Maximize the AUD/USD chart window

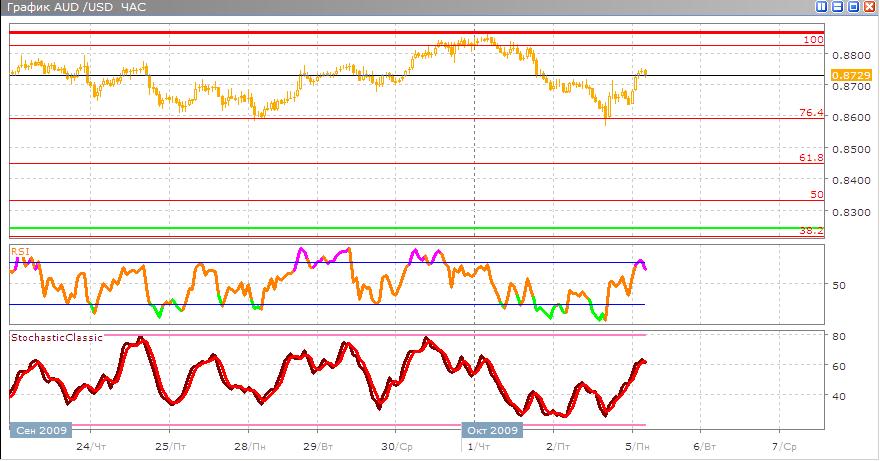pyautogui.click(x=854, y=7)
